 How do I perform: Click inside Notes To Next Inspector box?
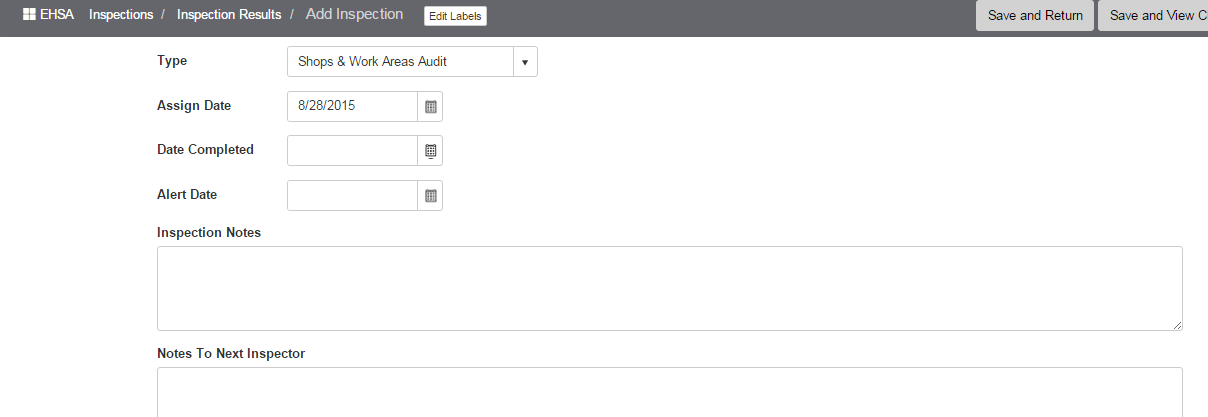point(670,392)
